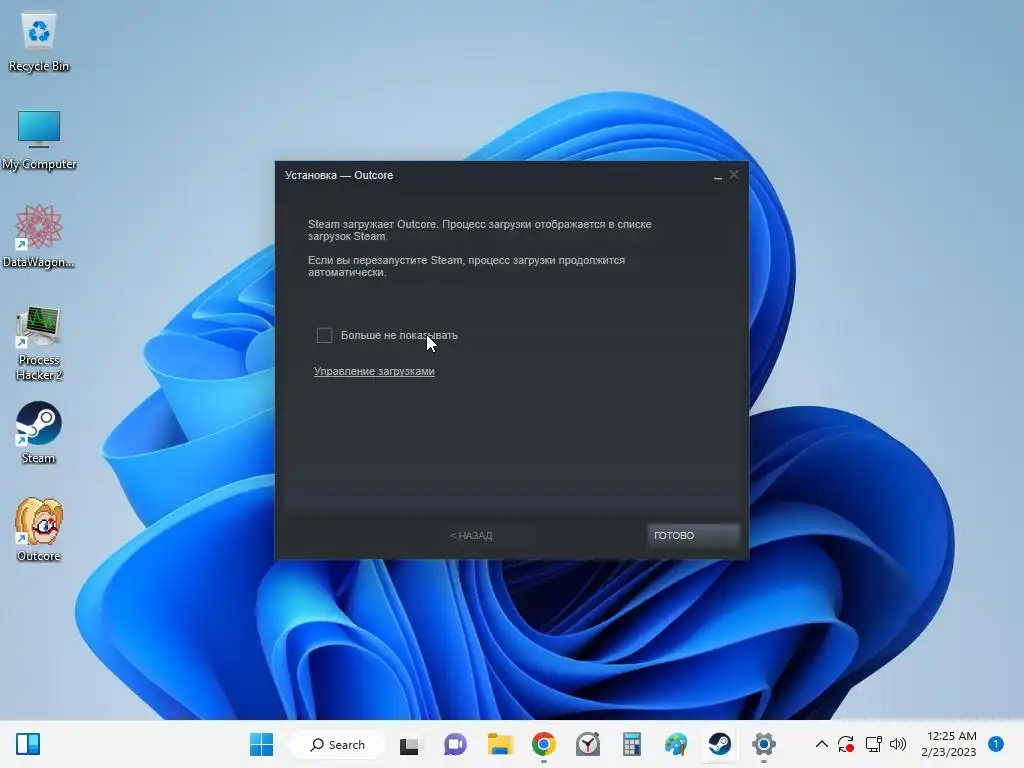Screen dimensions: 1024x768
Task: Close the Outcore install dialog
Action: point(734,174)
